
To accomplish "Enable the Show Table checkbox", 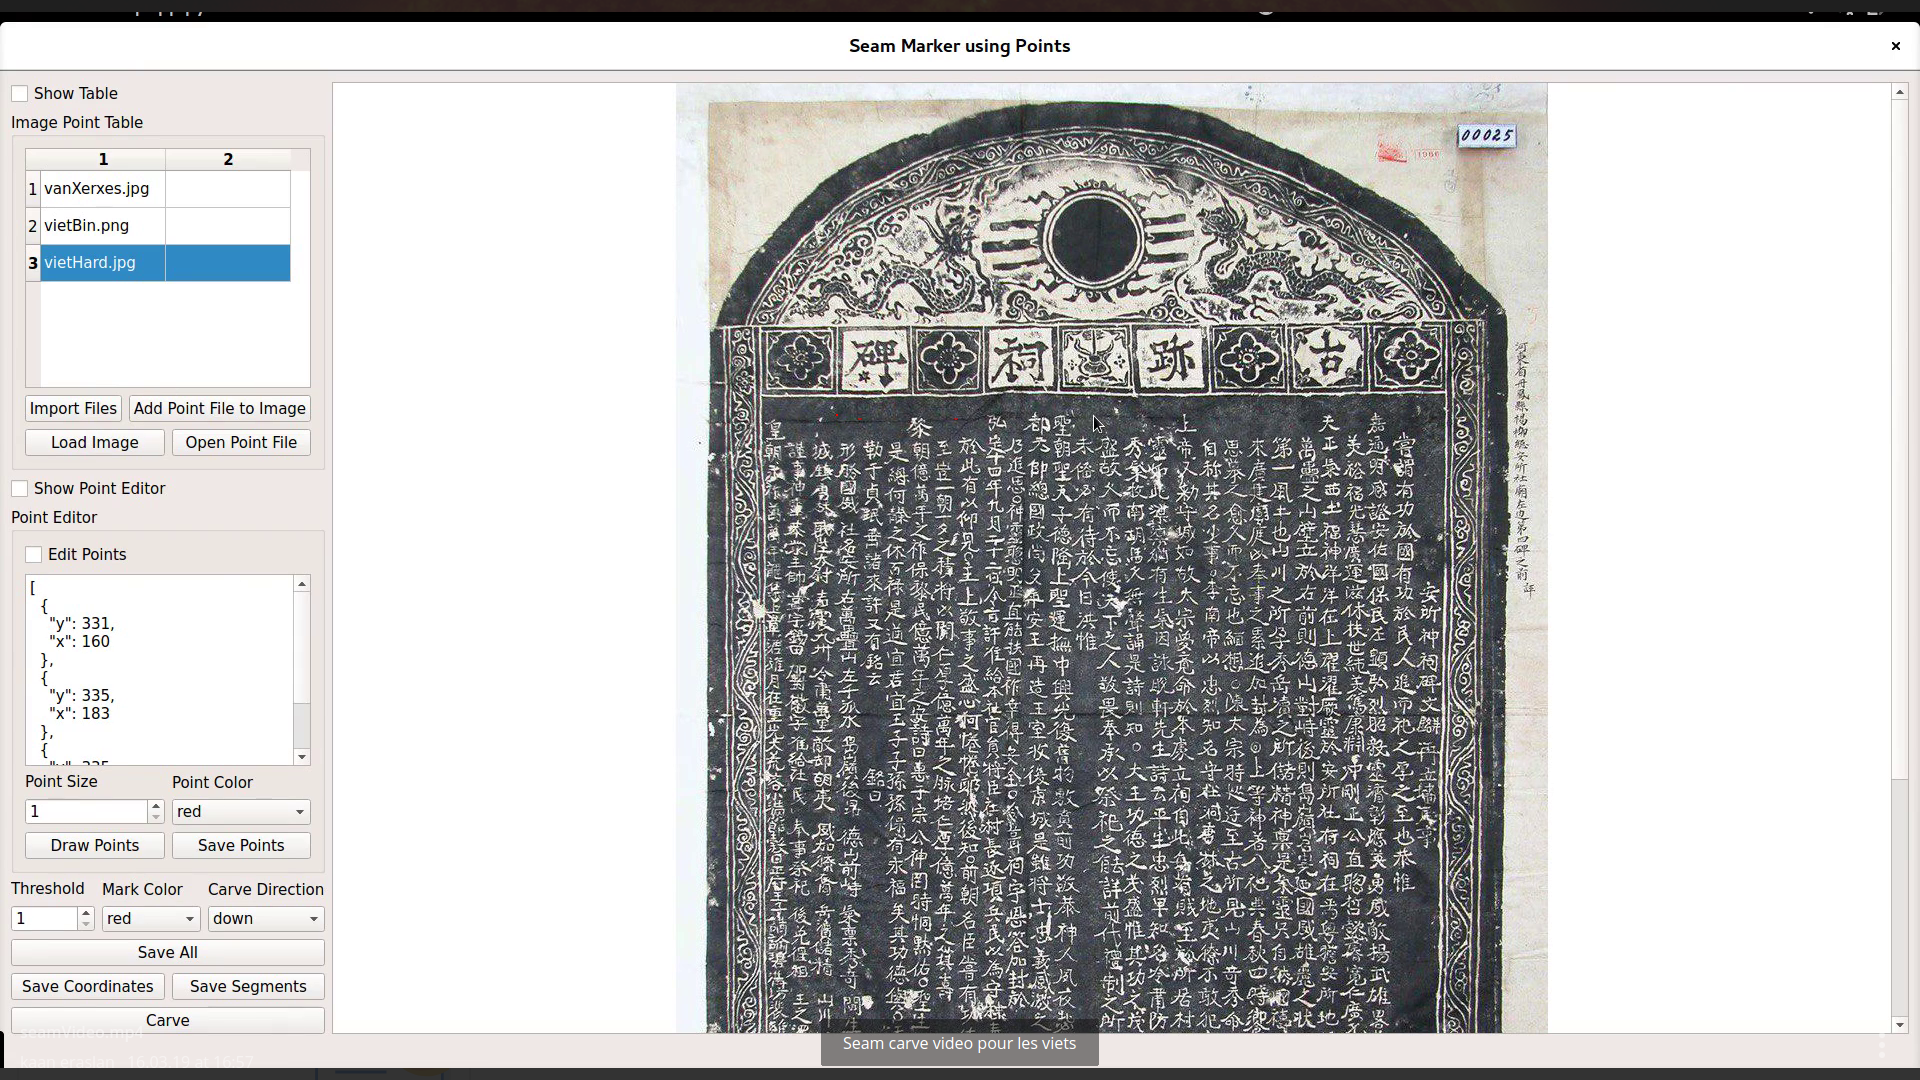I will [20, 94].
